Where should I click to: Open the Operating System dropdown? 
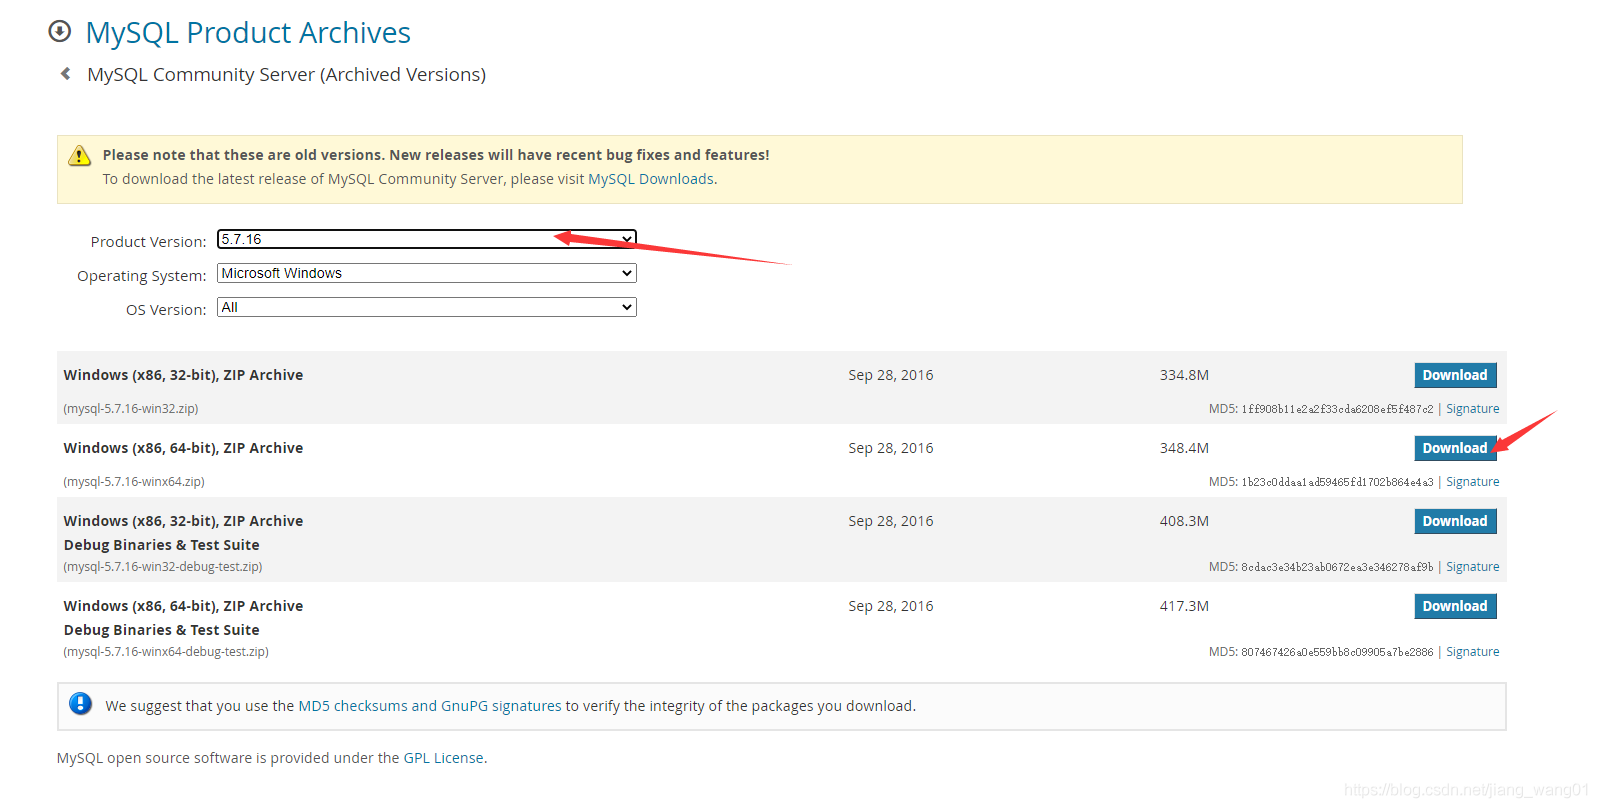[x=427, y=273]
